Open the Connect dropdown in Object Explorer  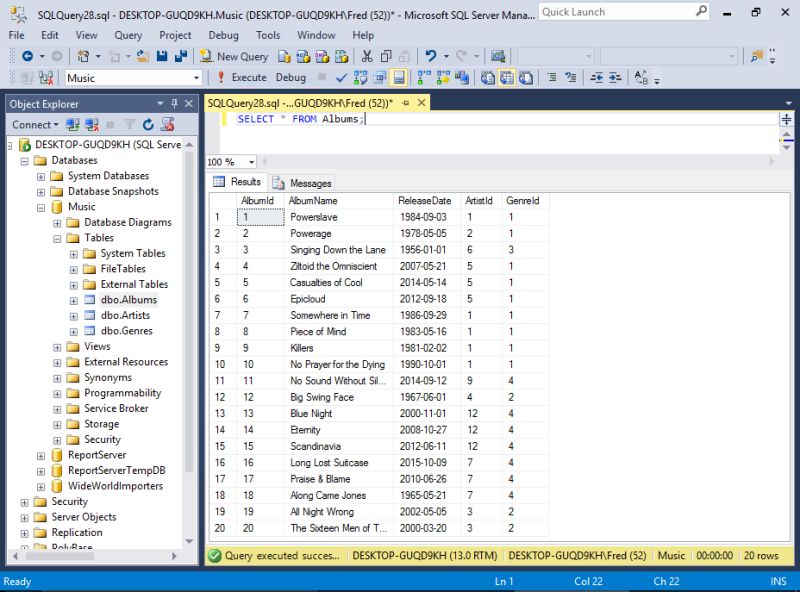35,125
